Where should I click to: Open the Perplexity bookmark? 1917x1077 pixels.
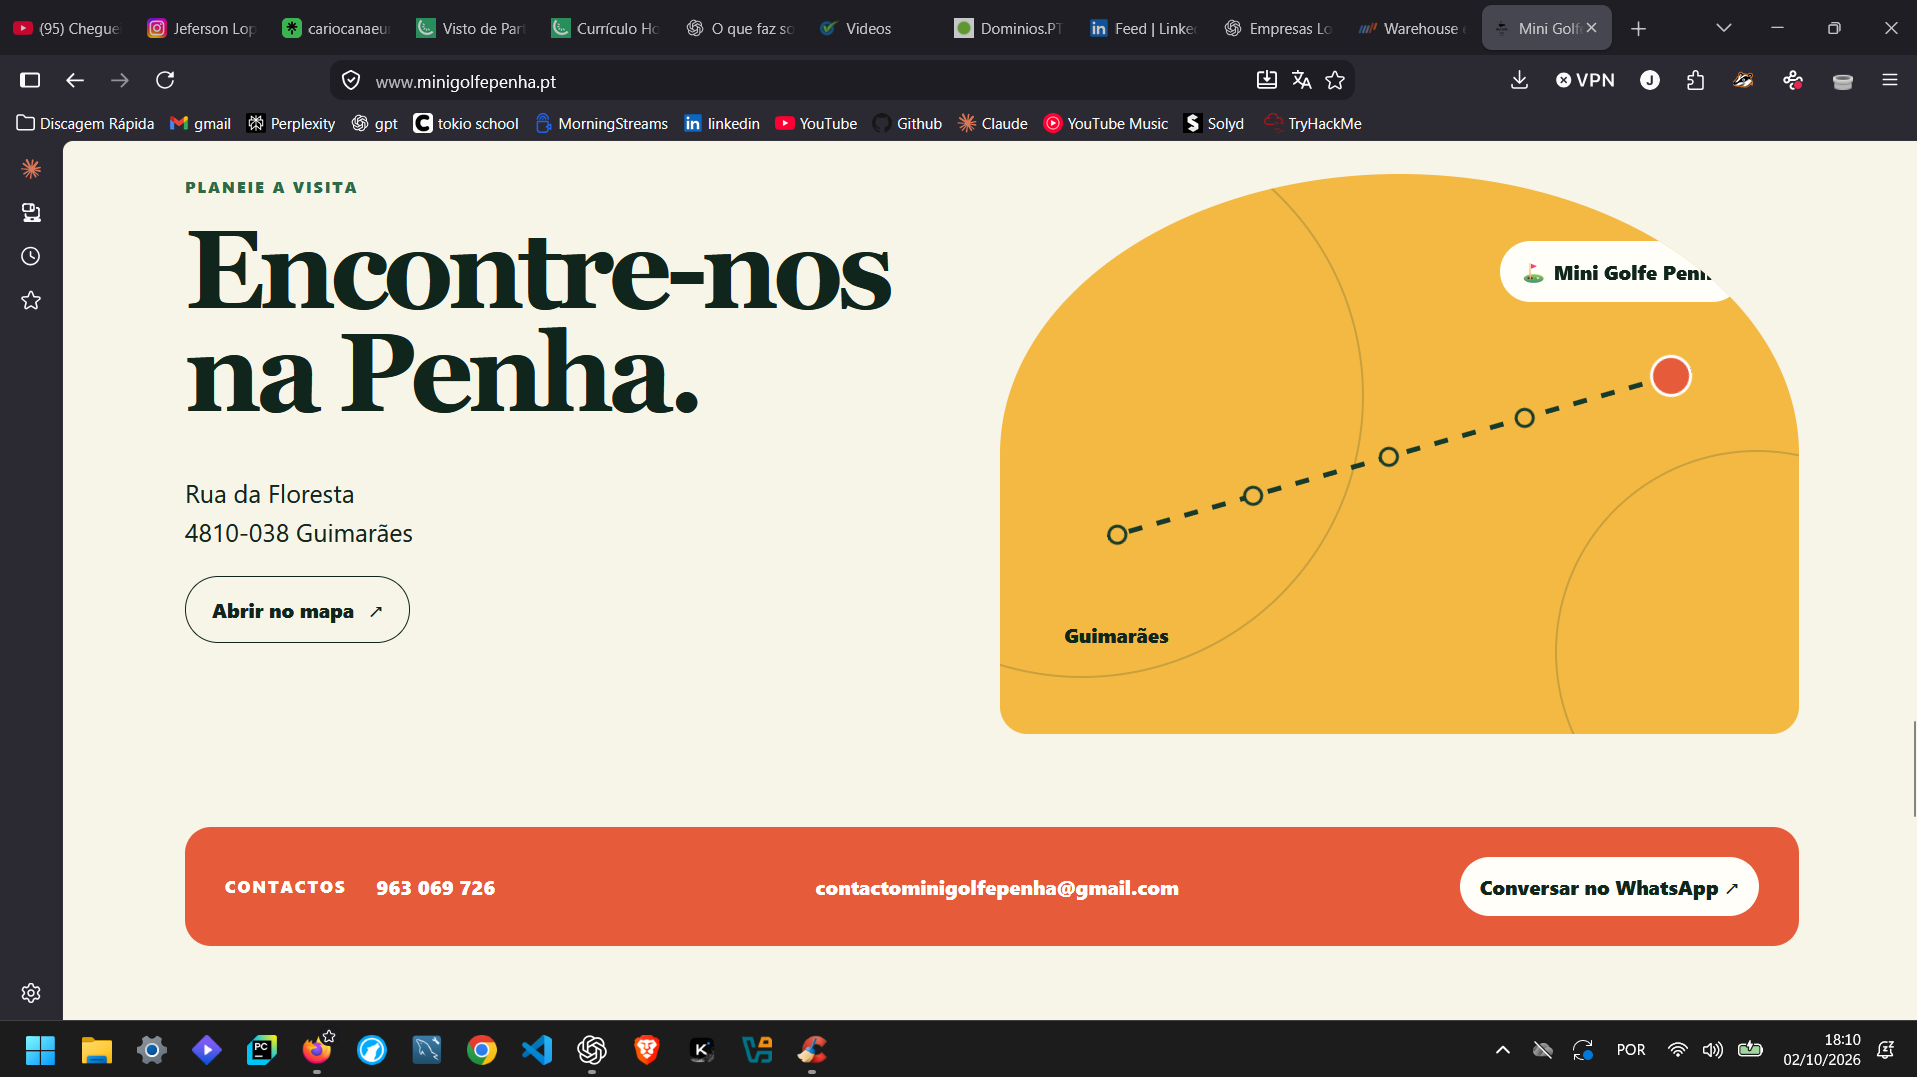tap(291, 123)
